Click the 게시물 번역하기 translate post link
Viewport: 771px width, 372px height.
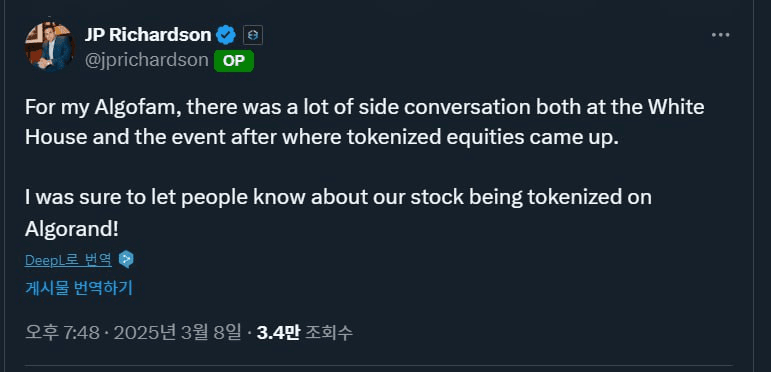point(79,288)
